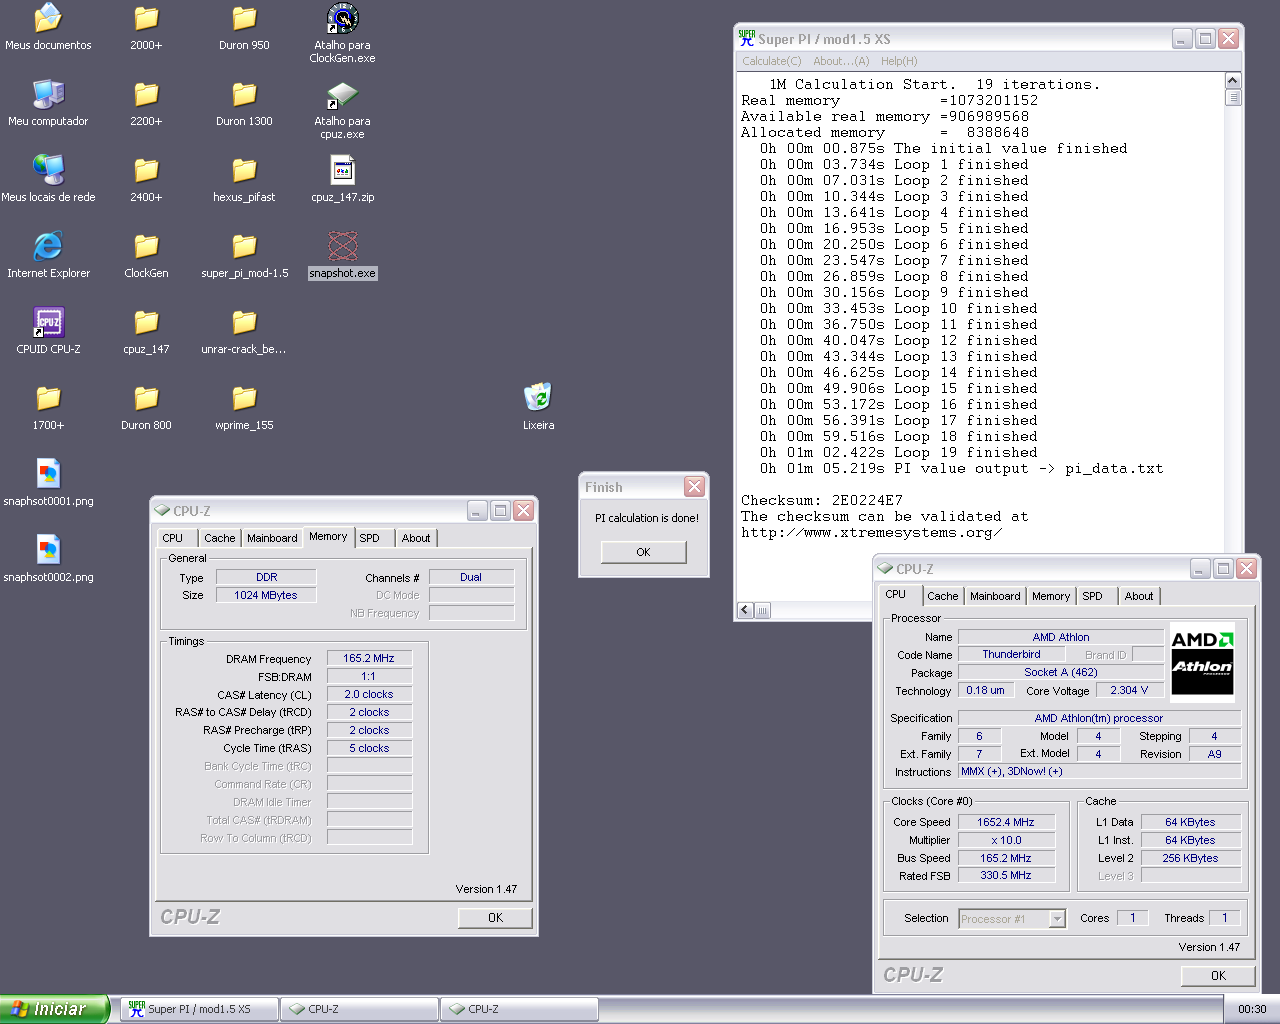Open Calculate menu in Super PI
The width and height of the screenshot is (1280, 1024).
click(x=771, y=61)
